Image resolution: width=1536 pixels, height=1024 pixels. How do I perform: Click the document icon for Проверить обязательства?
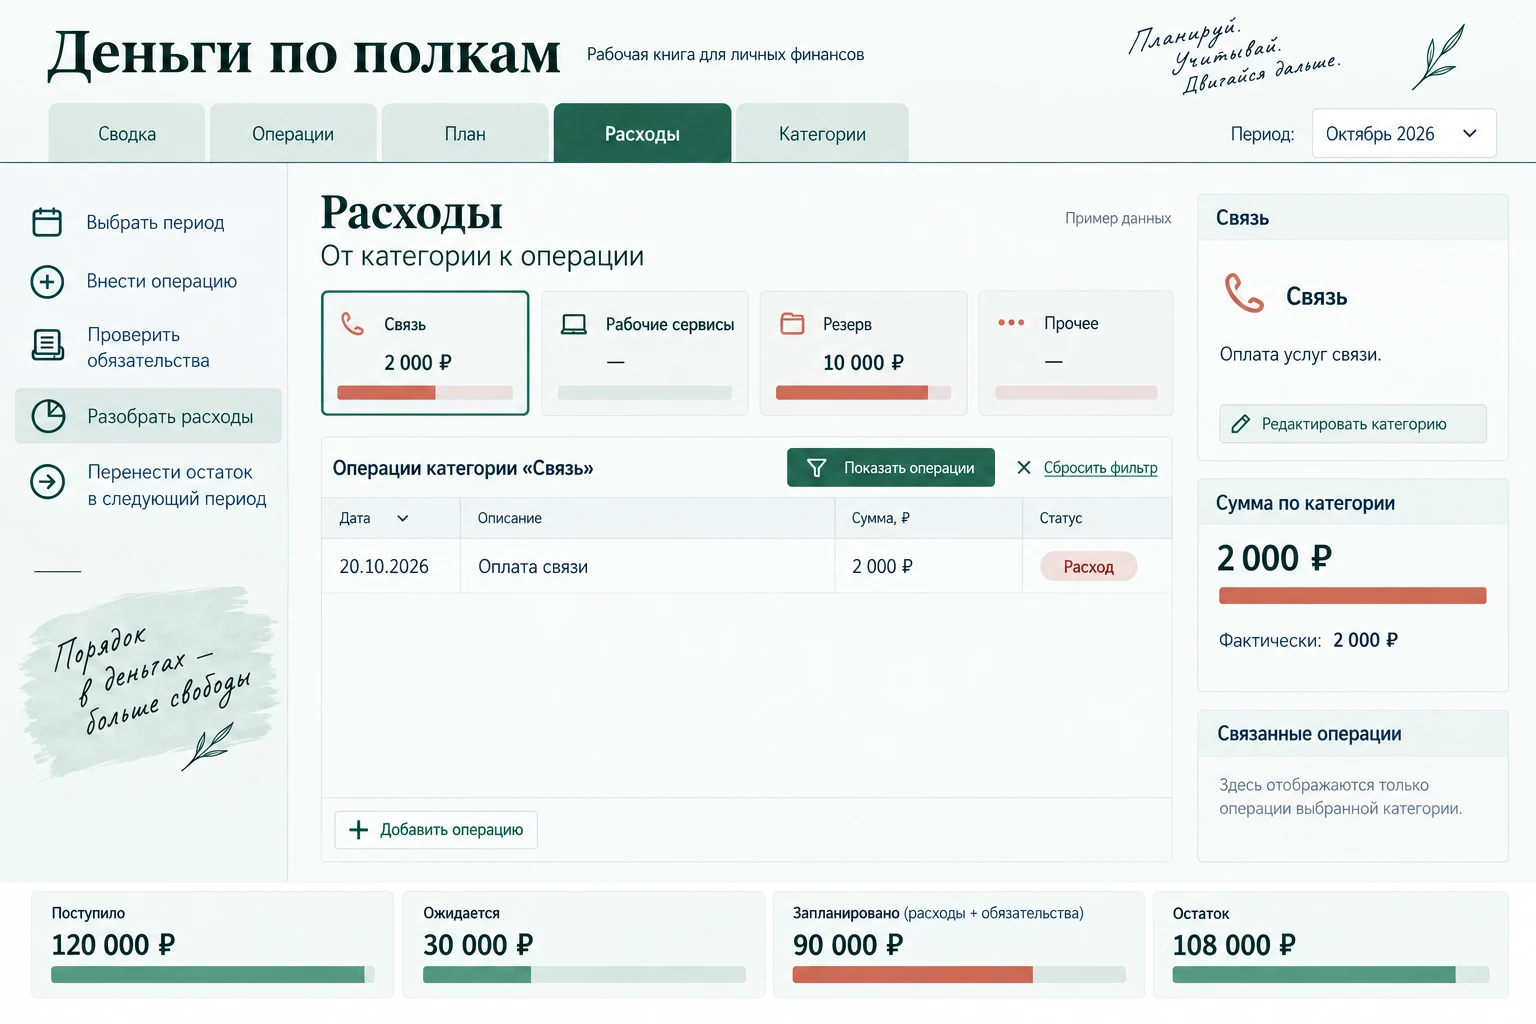(x=47, y=345)
